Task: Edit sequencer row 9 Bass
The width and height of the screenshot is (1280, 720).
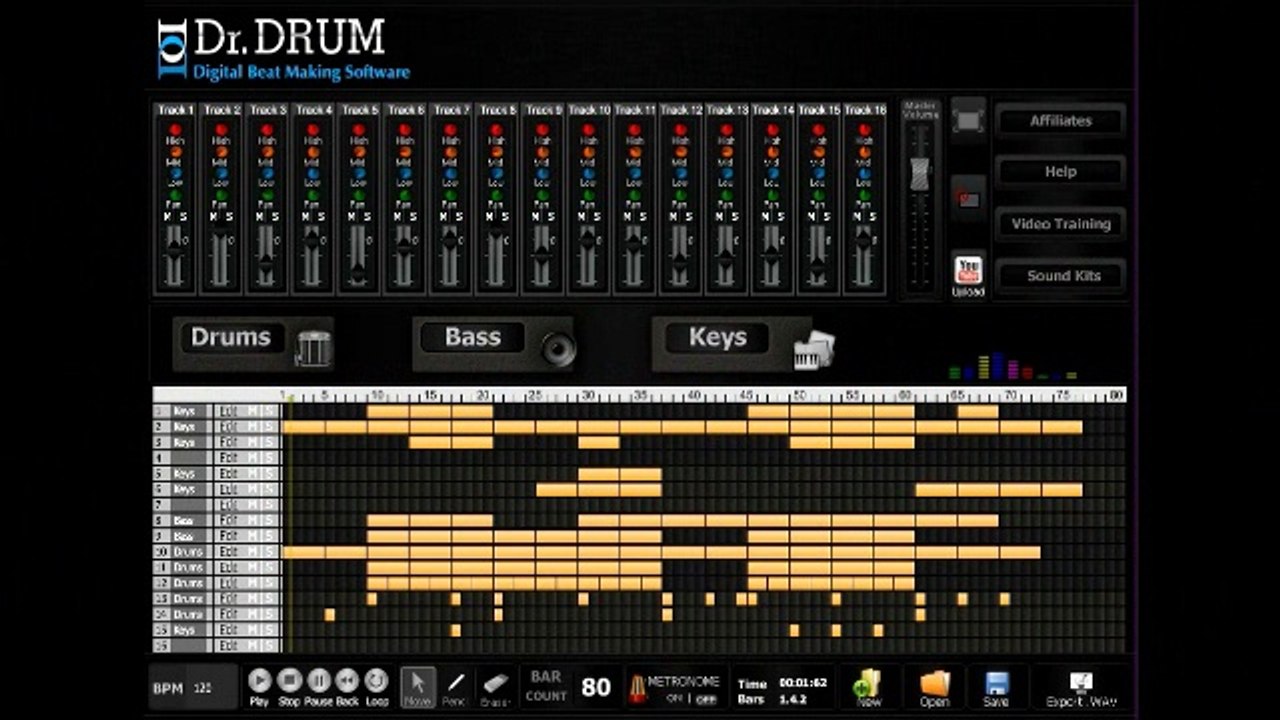Action: (229, 536)
